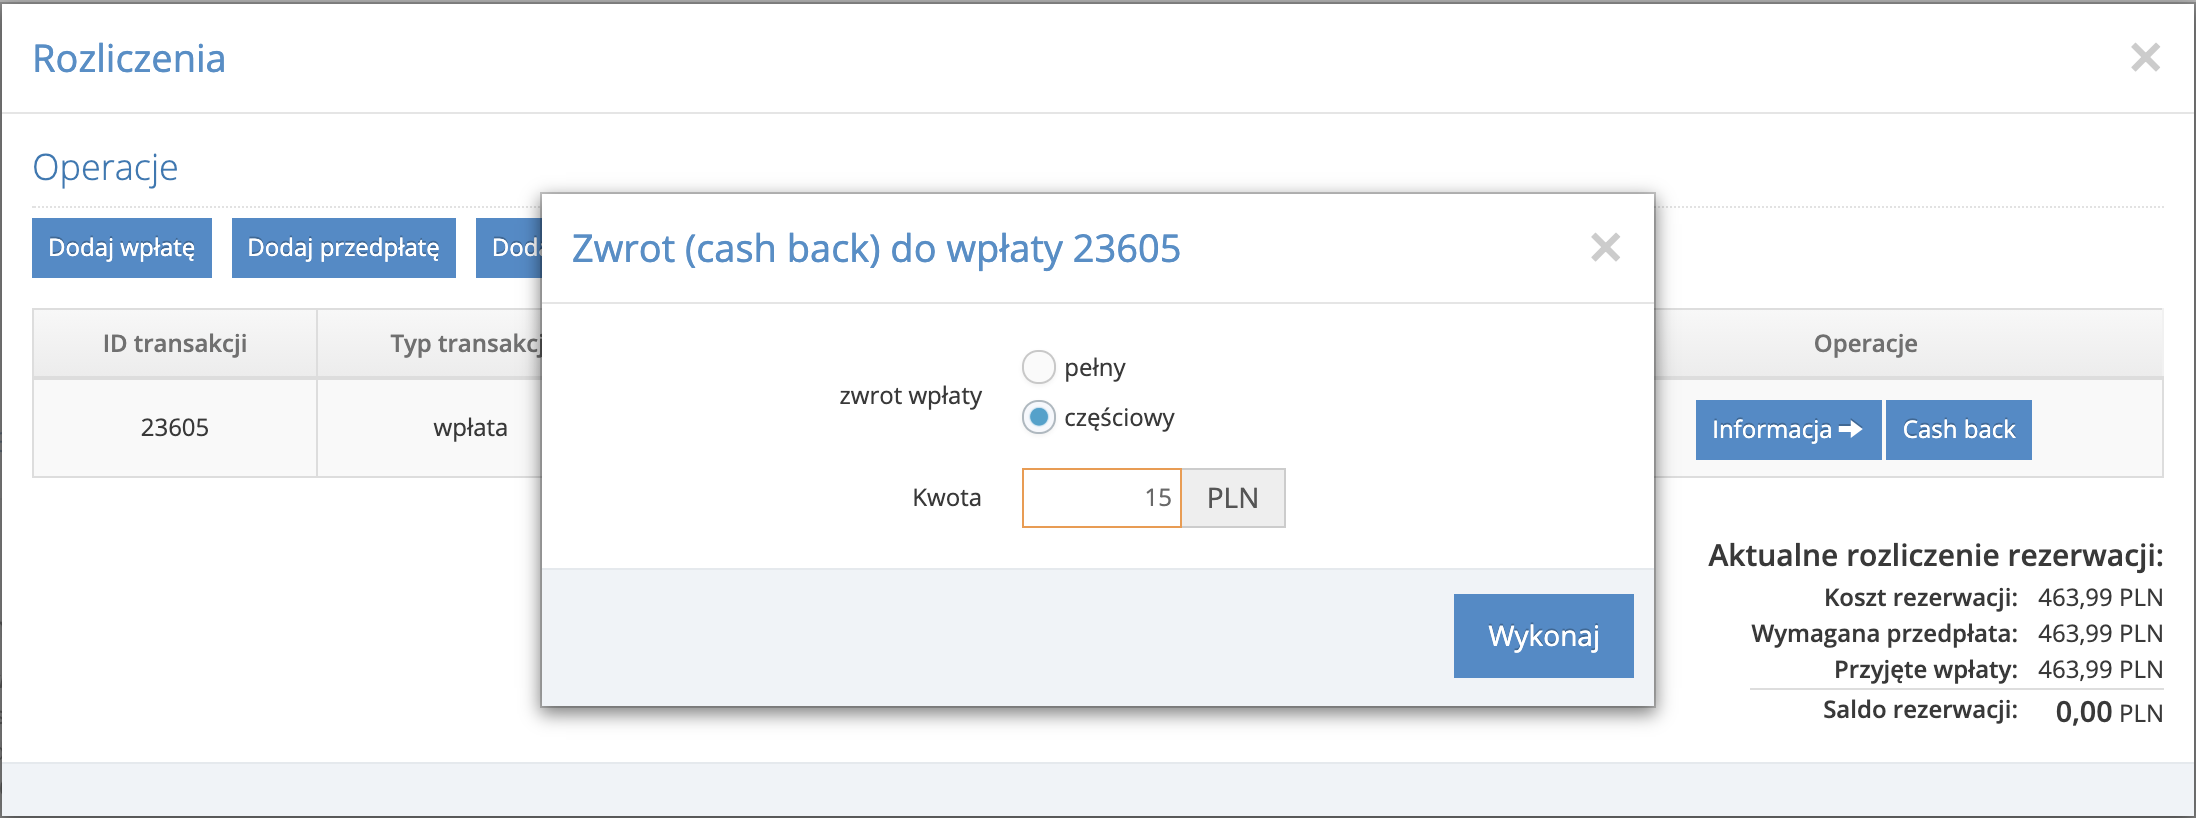Click the "wpłata" transaction type cell
Viewport: 2196px width, 818px height.
[470, 428]
